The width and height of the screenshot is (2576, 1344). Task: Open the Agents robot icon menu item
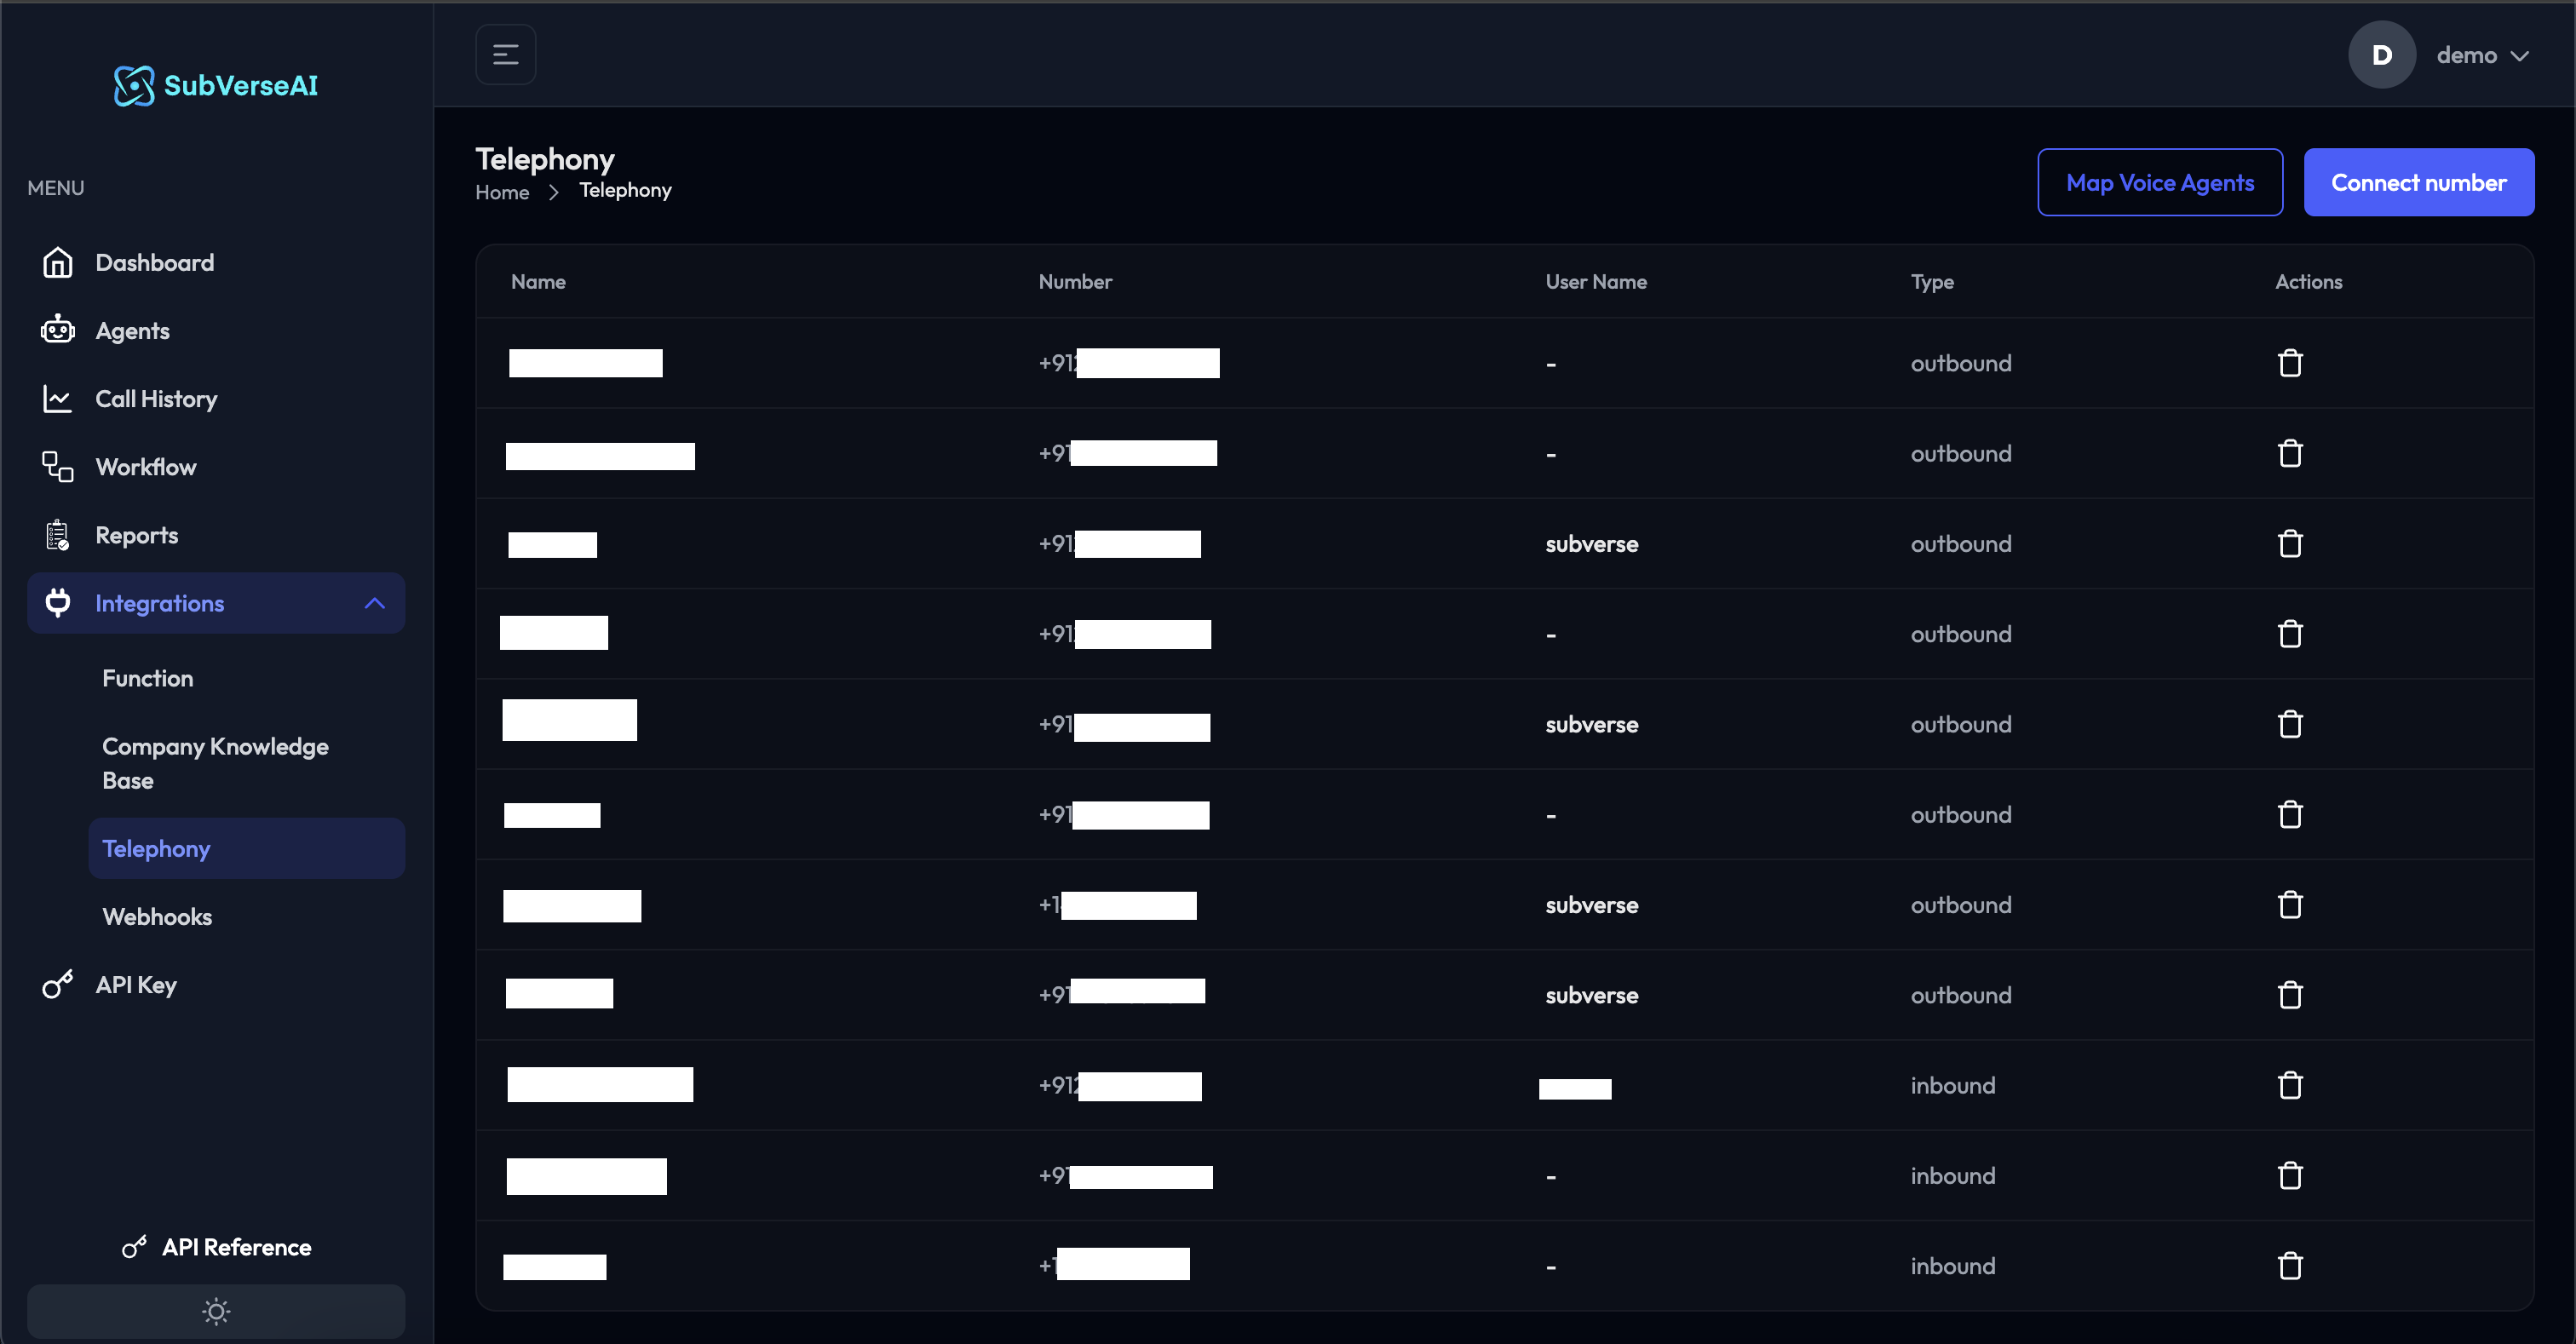click(58, 330)
